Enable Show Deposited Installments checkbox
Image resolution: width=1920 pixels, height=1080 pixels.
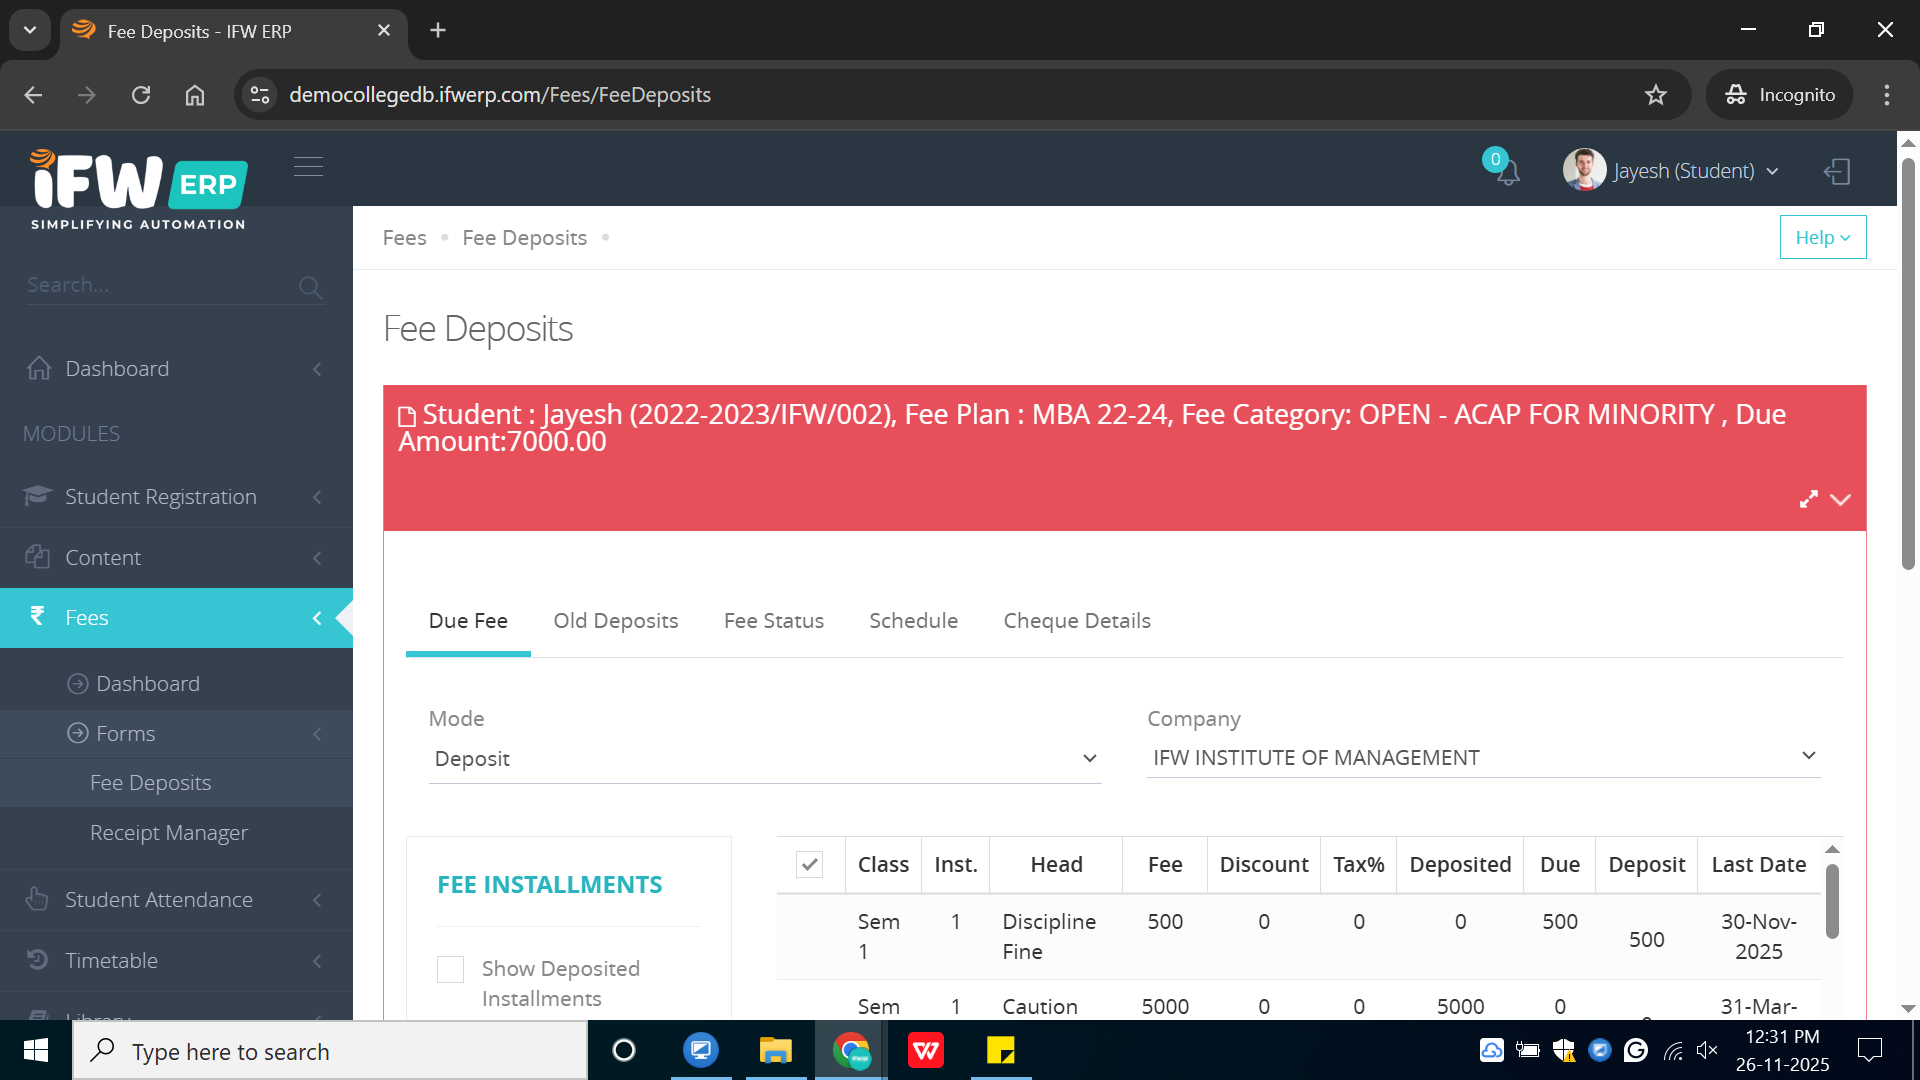(x=450, y=969)
